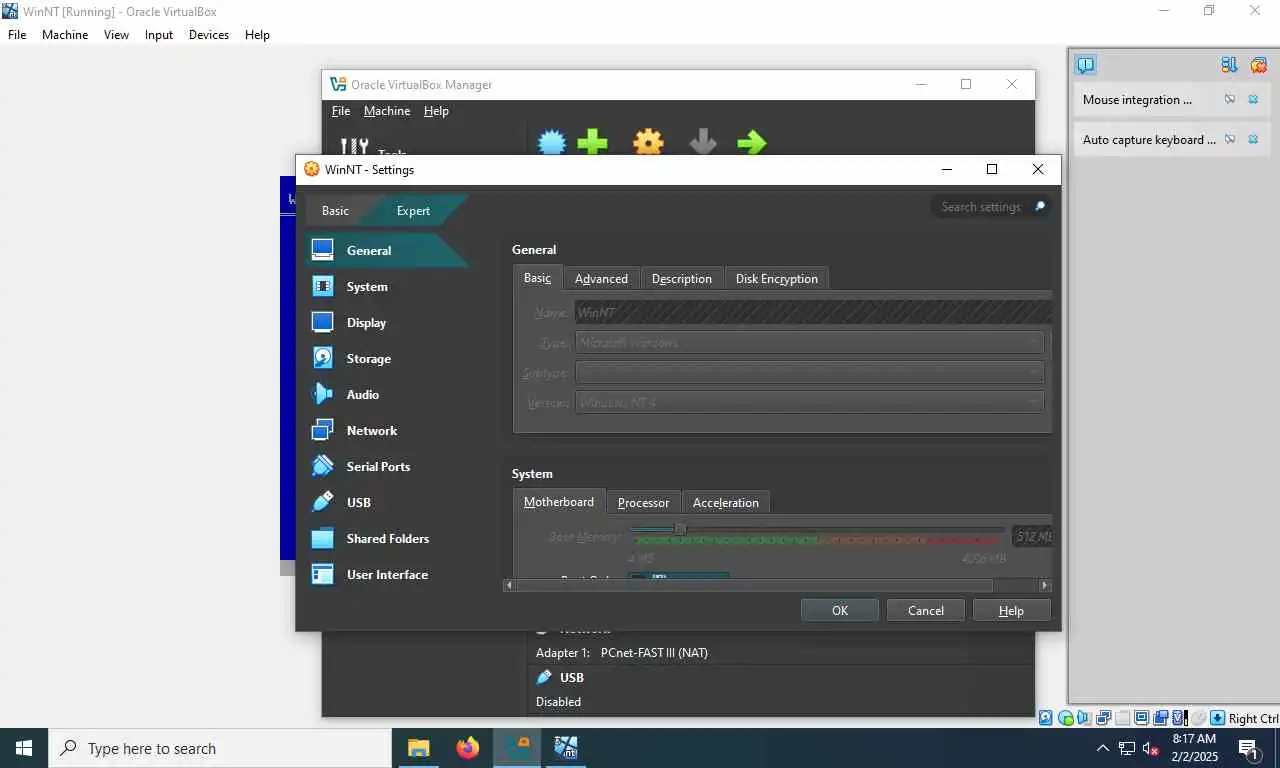Show hidden icons in system tray
Image resolution: width=1280 pixels, height=768 pixels.
[x=1103, y=748]
